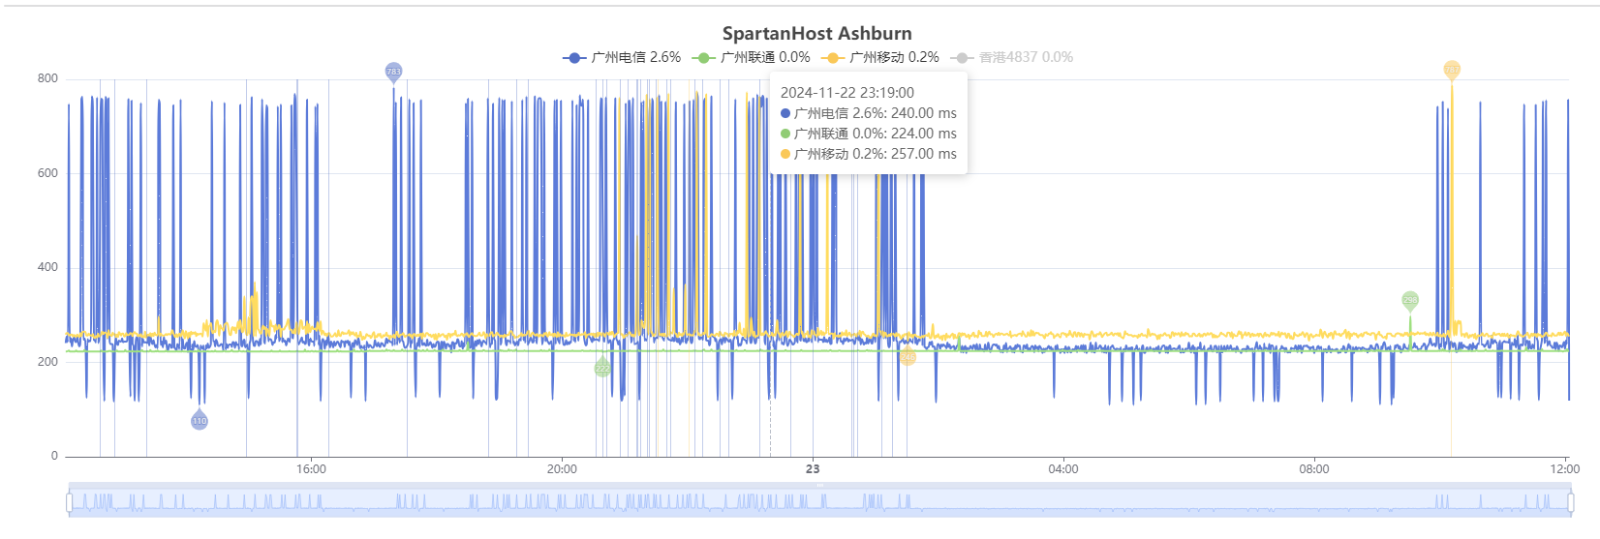The height and width of the screenshot is (539, 1600).
Task: Click the yellow max marker pin at top right
Action: pos(1452,69)
